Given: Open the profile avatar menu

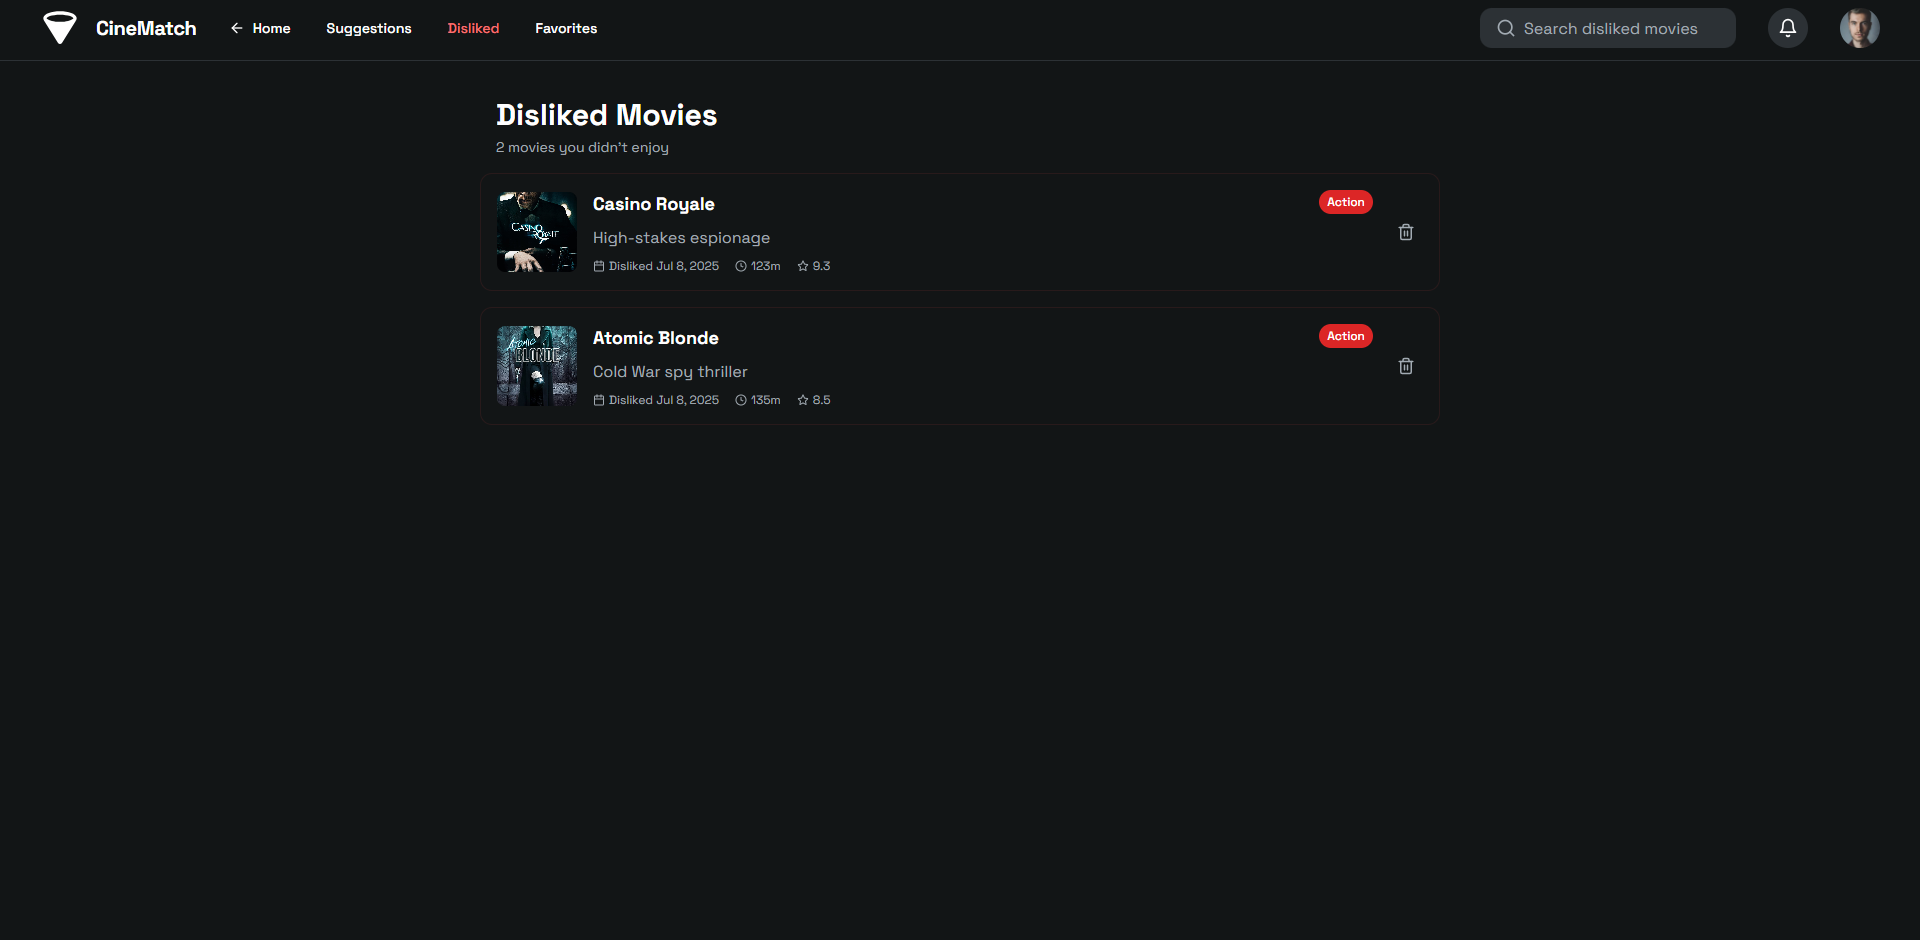Looking at the screenshot, I should click(1860, 28).
